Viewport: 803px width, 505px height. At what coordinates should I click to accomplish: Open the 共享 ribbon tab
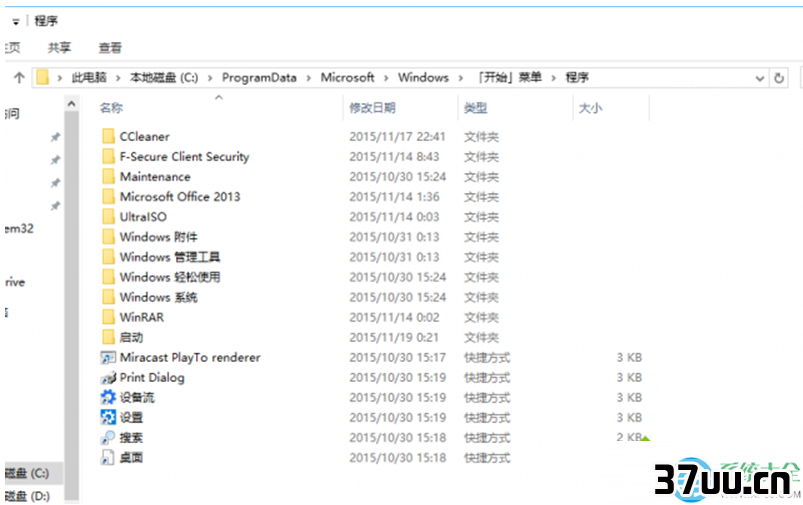pos(59,48)
